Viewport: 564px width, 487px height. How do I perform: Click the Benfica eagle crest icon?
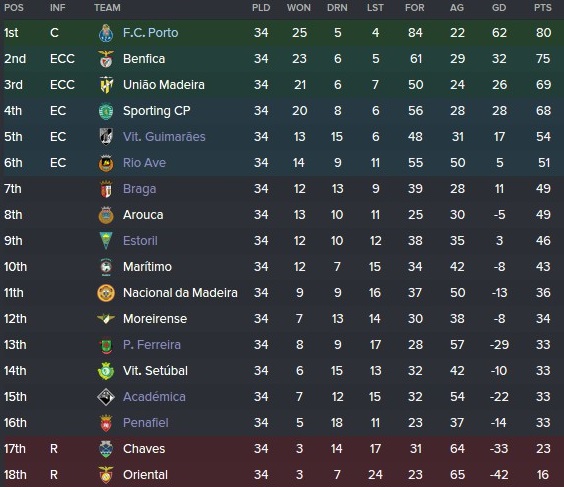106,59
